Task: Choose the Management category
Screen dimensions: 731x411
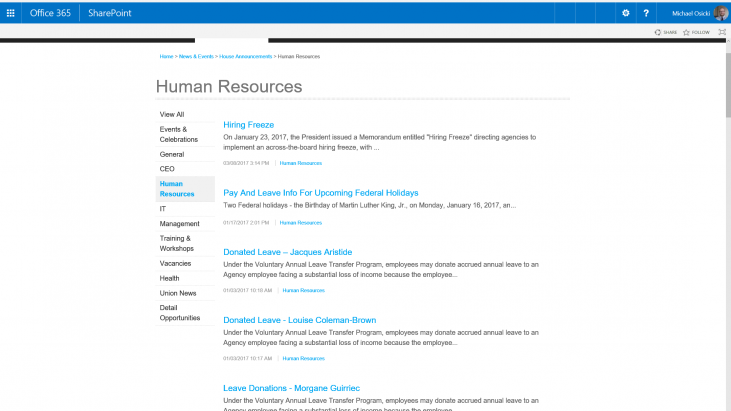Action: [185, 224]
